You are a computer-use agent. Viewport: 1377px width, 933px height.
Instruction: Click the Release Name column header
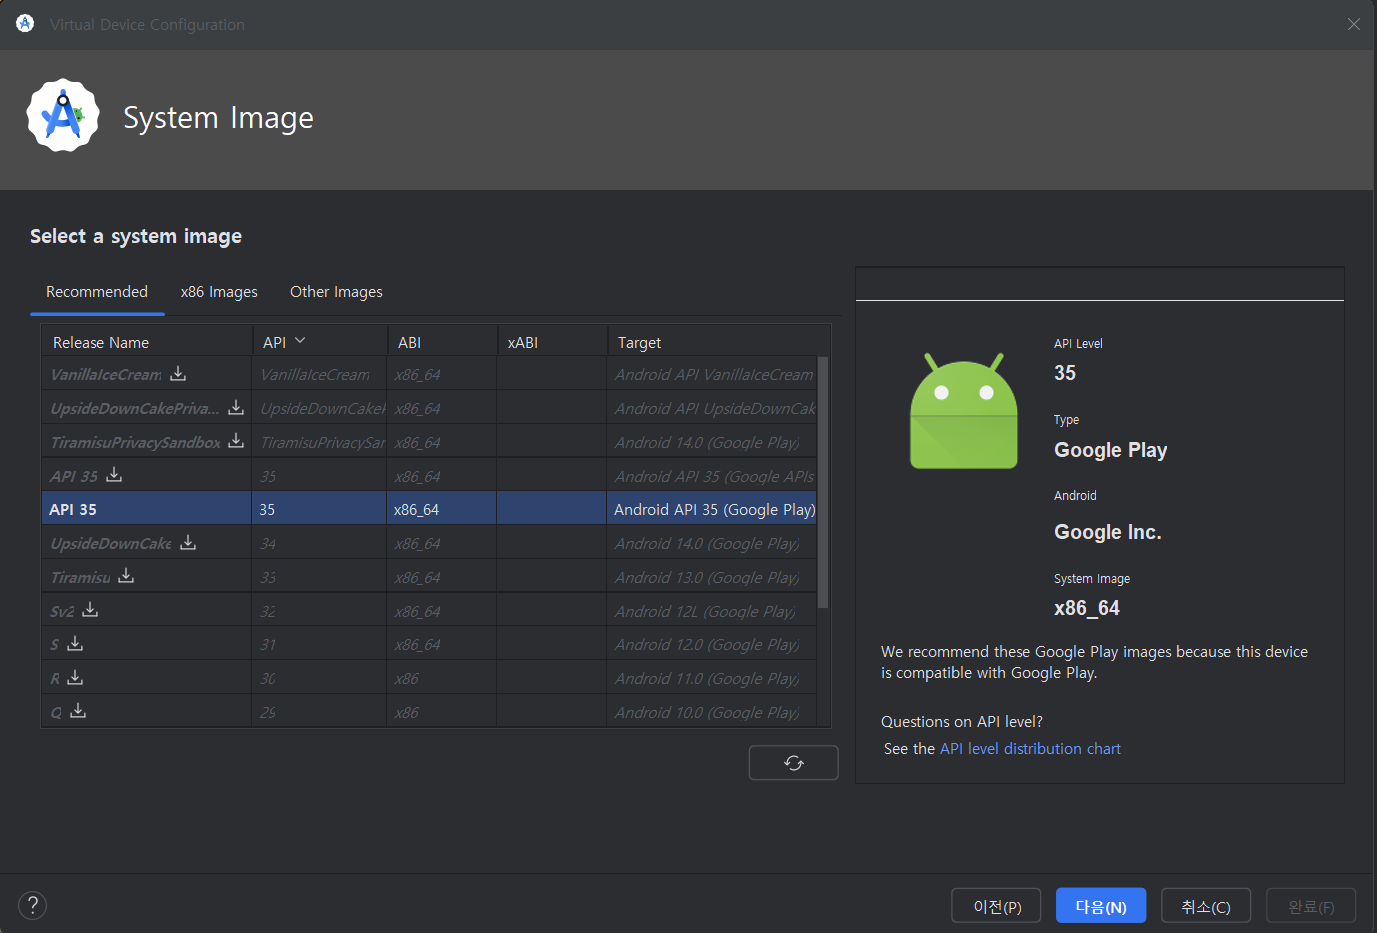tap(146, 342)
